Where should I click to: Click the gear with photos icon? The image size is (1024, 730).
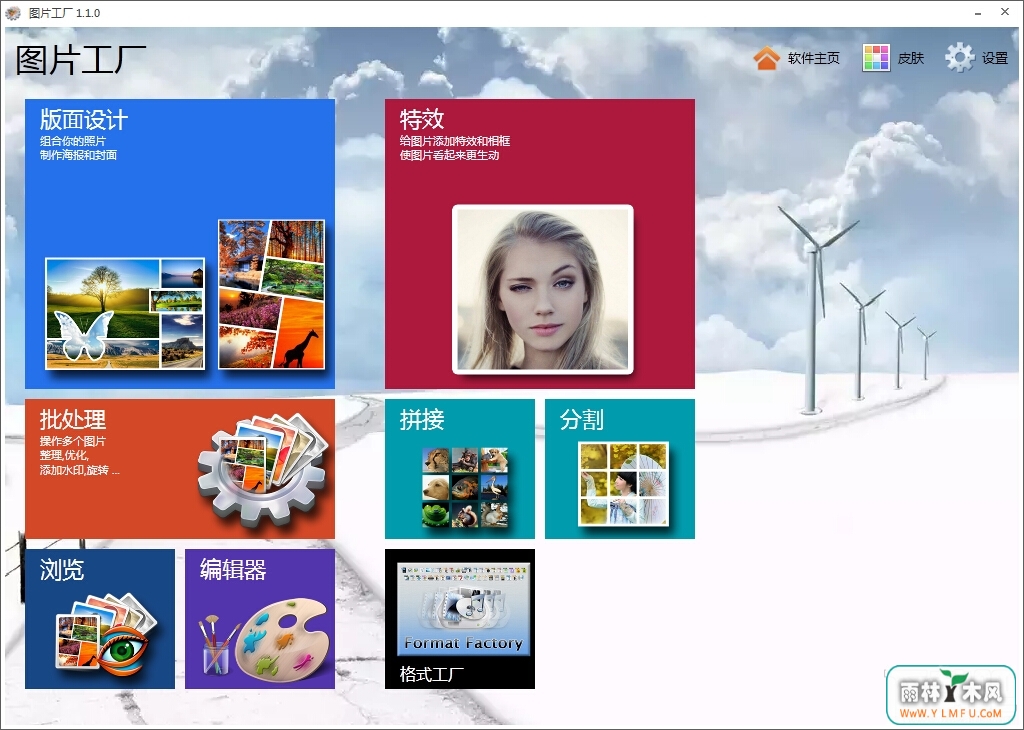tap(263, 468)
